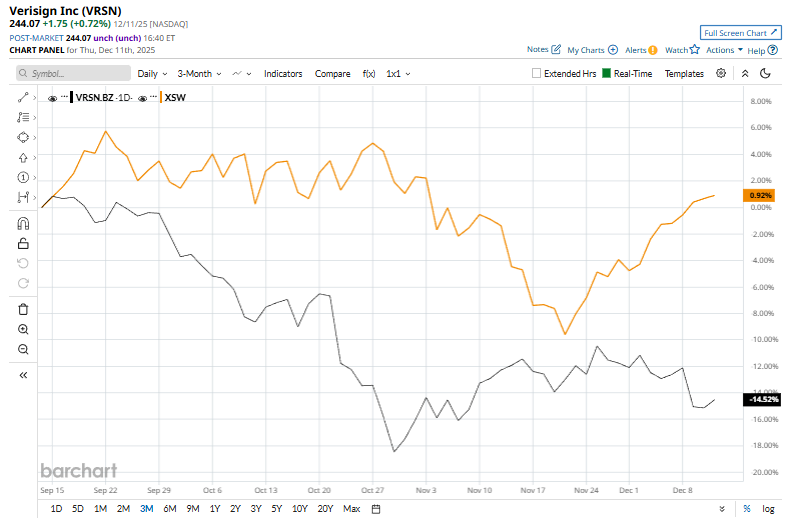Open the Daily frequency dropdown

(x=152, y=74)
